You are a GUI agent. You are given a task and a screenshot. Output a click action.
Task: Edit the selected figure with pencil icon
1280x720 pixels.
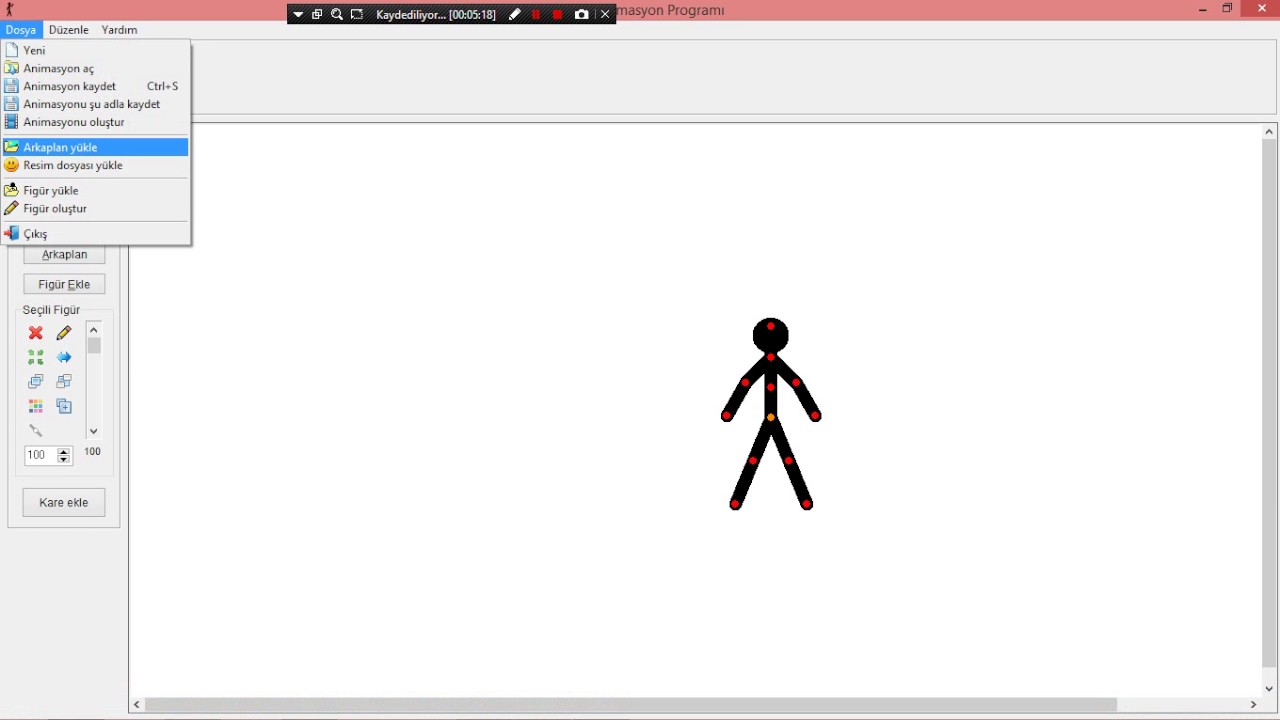64,333
